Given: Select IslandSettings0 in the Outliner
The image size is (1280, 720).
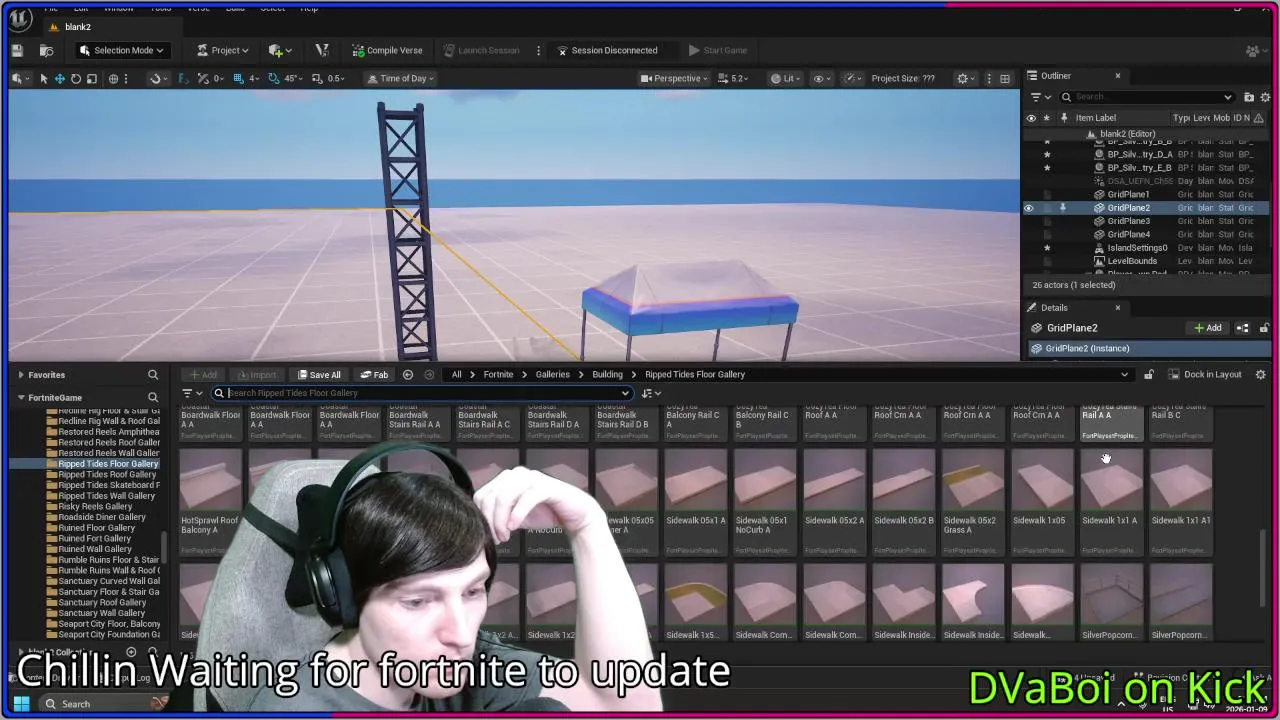Looking at the screenshot, I should (x=1137, y=248).
